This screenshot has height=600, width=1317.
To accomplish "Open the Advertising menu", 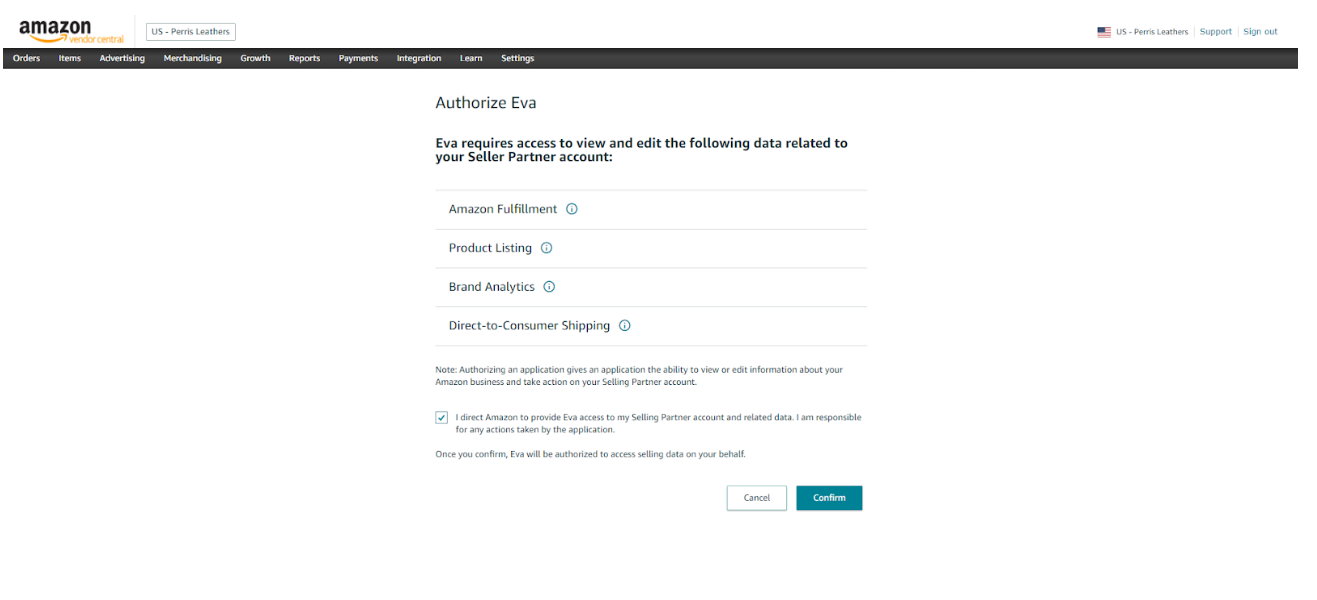I will coord(122,58).
